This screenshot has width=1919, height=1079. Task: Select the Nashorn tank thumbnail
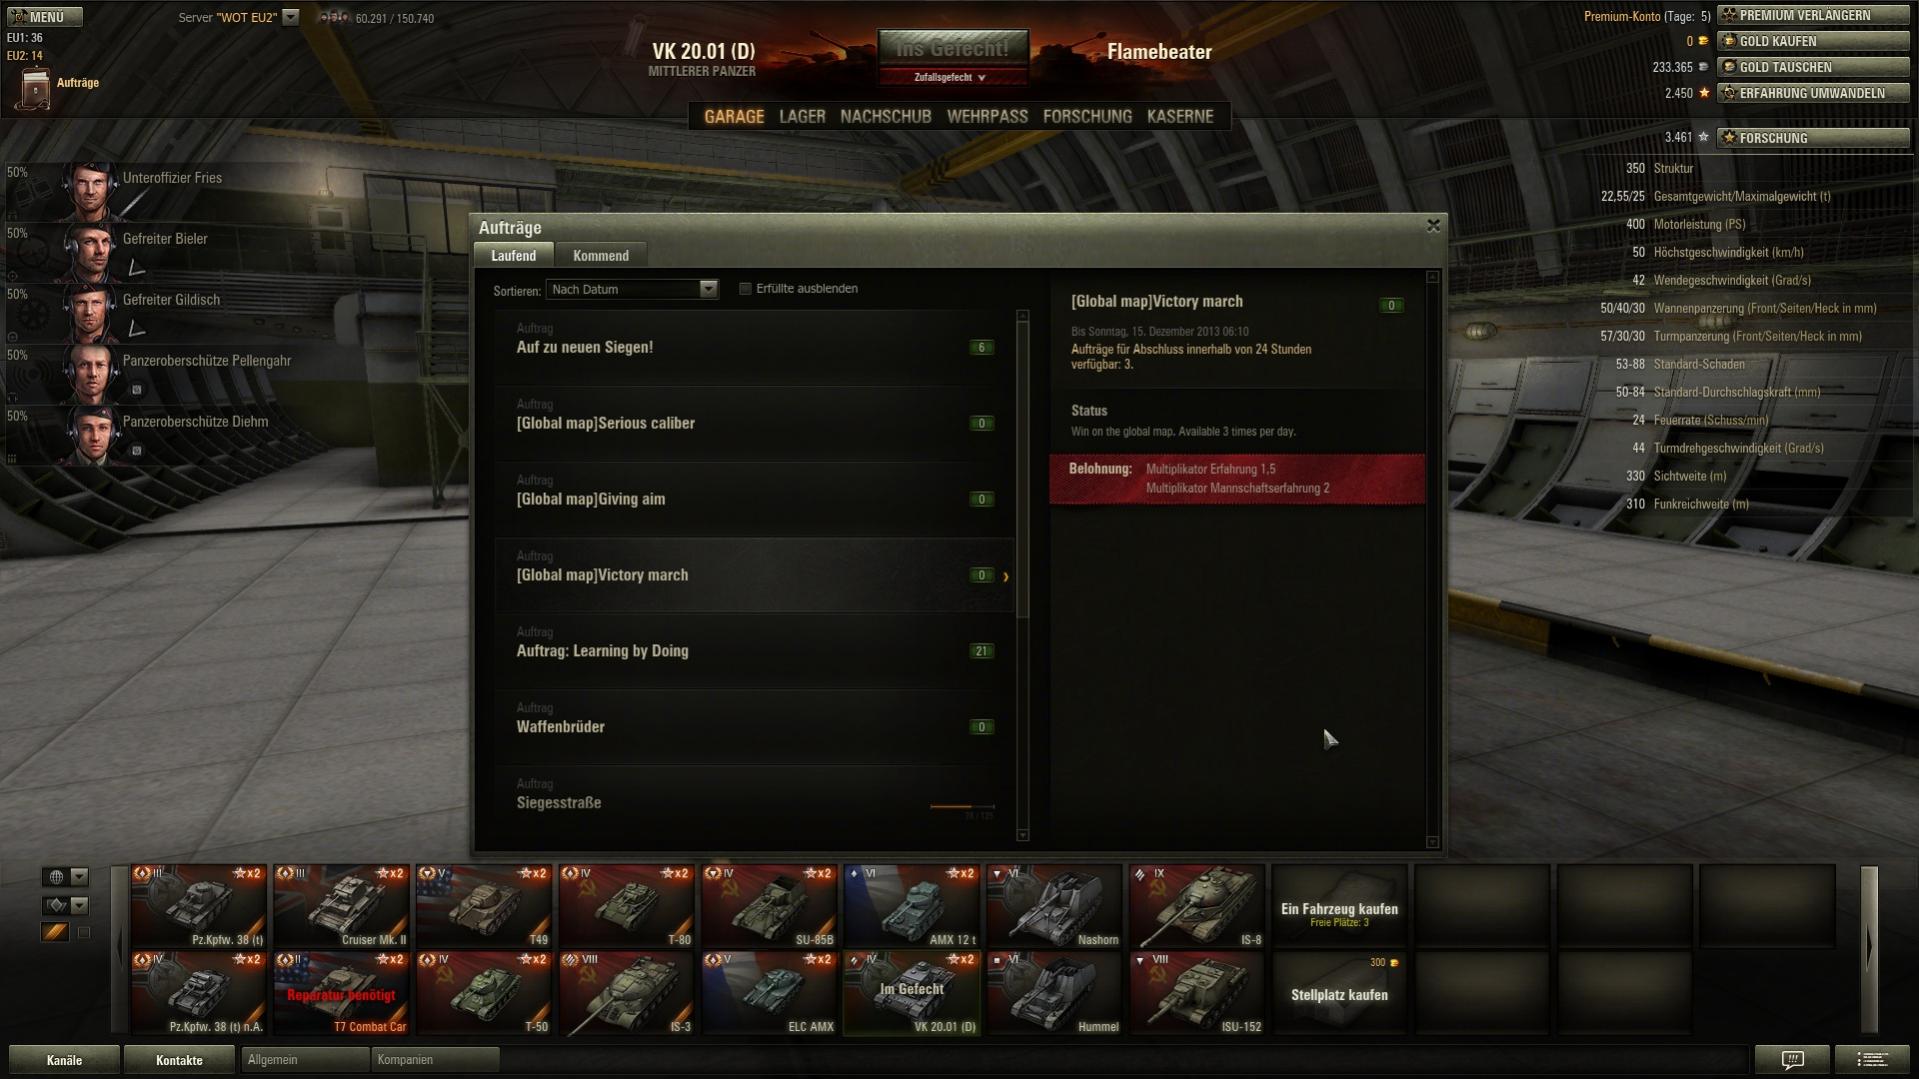[x=1054, y=906]
